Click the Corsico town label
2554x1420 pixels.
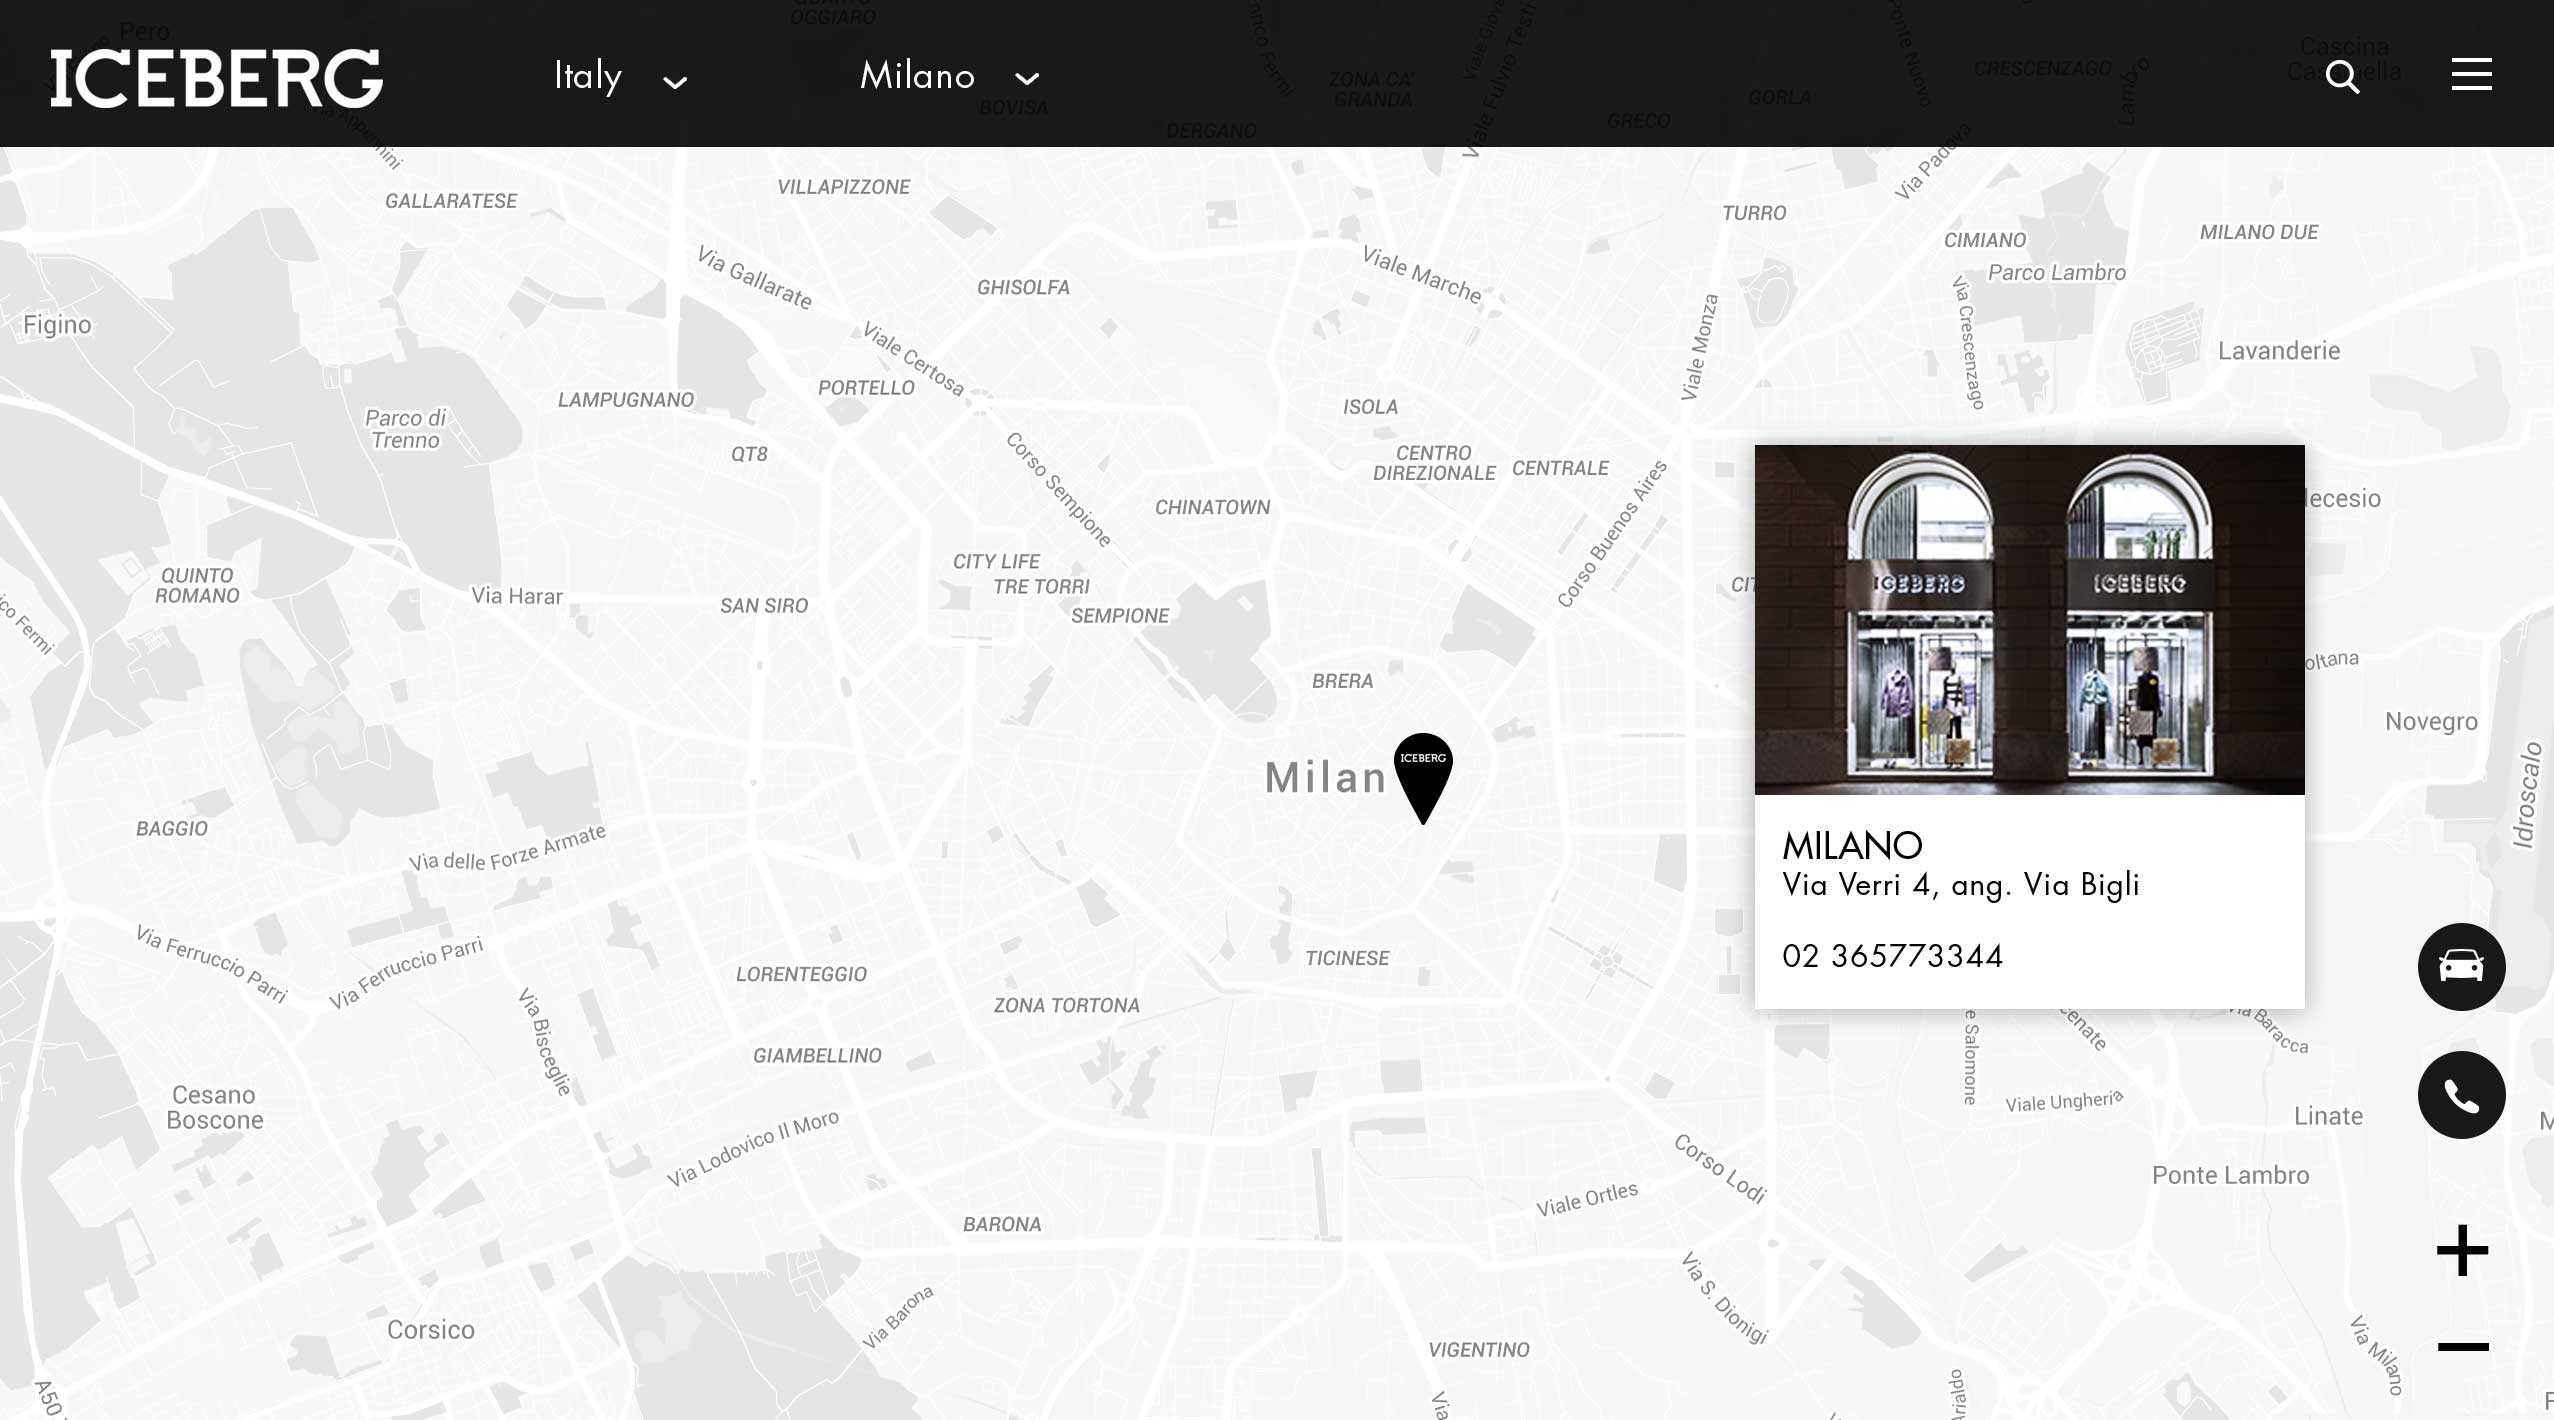coord(431,1330)
